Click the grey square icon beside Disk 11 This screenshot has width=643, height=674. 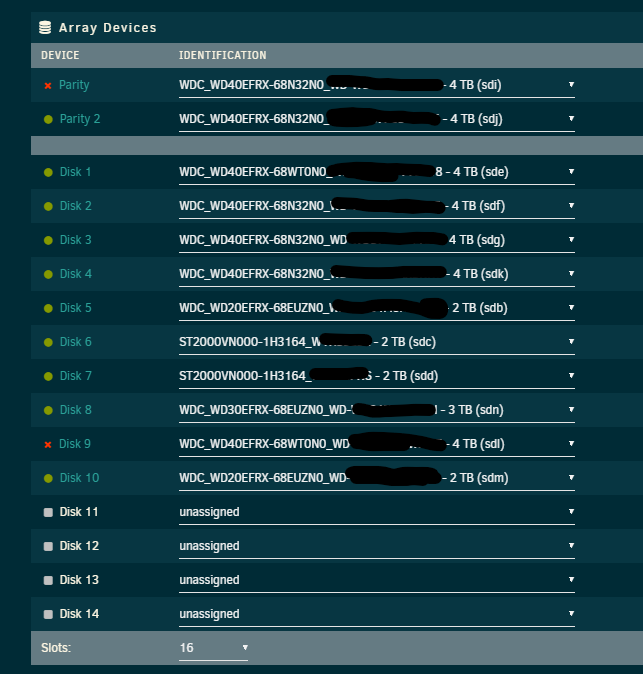point(48,512)
